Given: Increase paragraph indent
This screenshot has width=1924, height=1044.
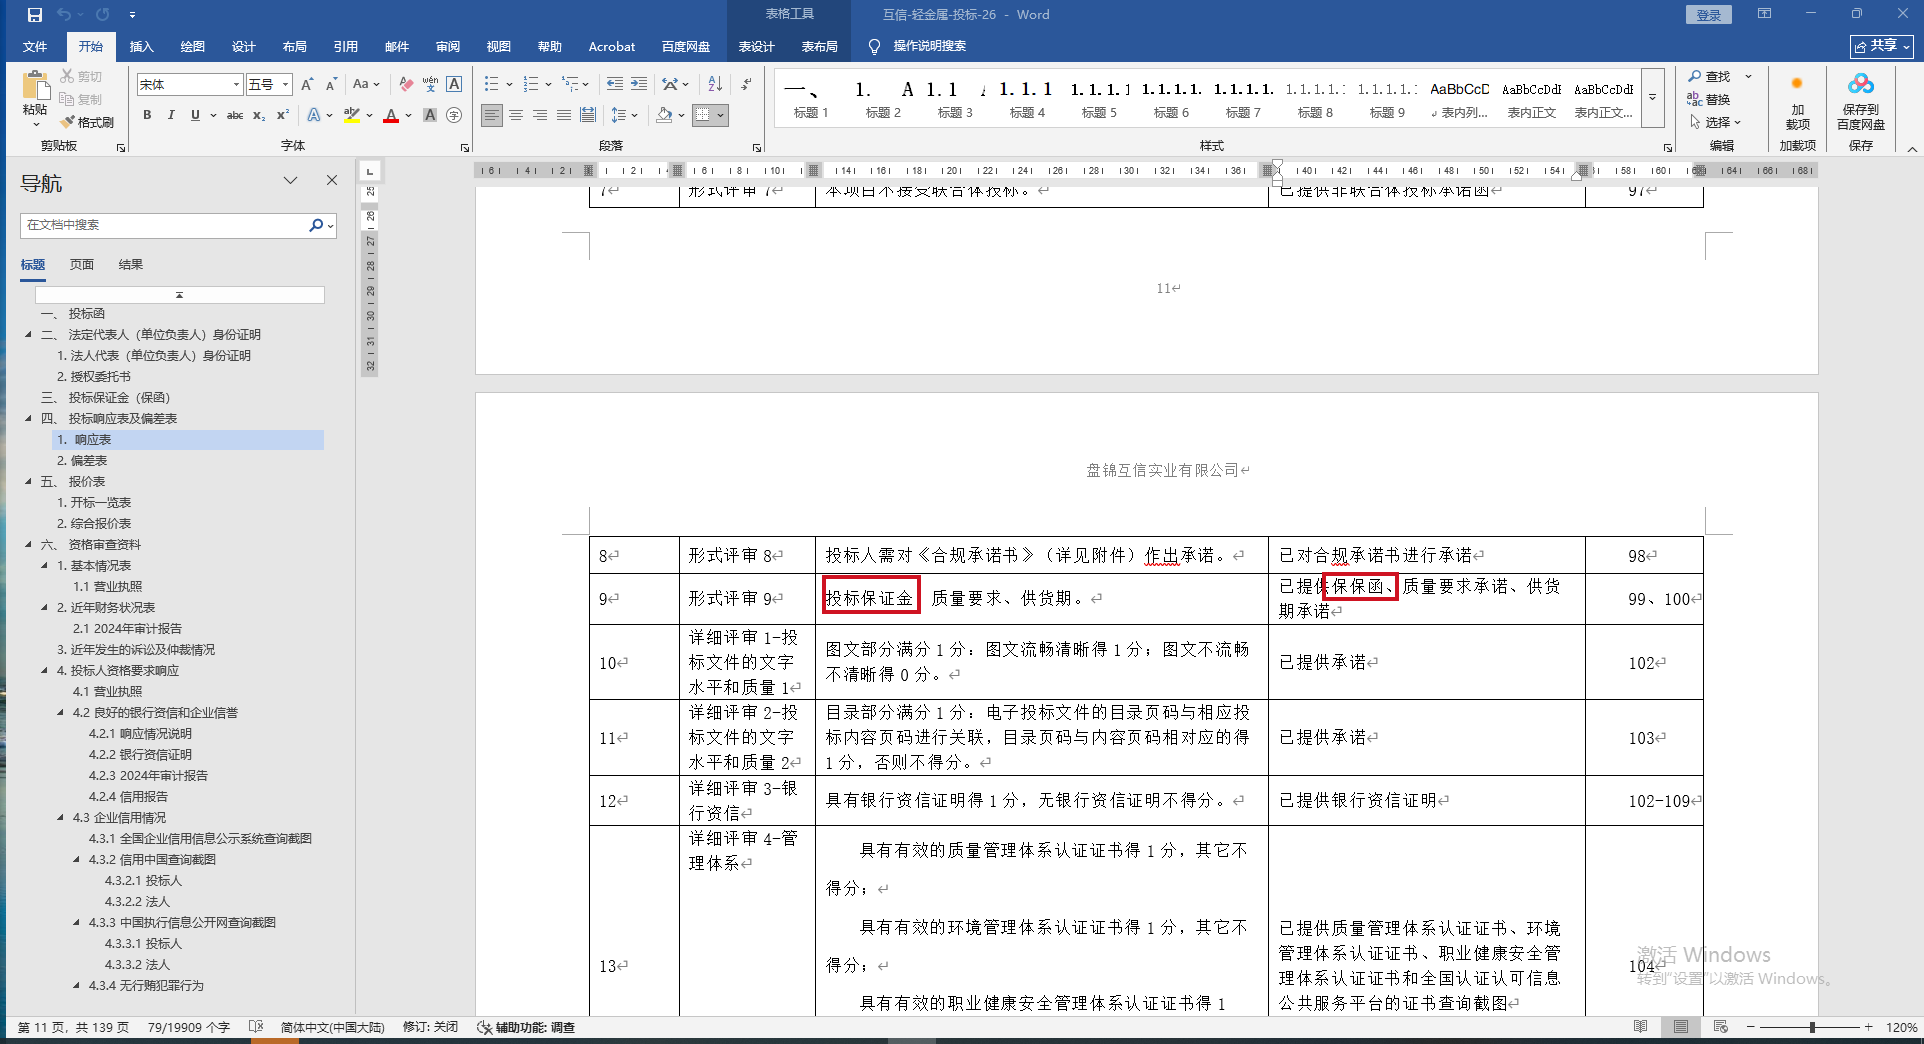Looking at the screenshot, I should (639, 85).
